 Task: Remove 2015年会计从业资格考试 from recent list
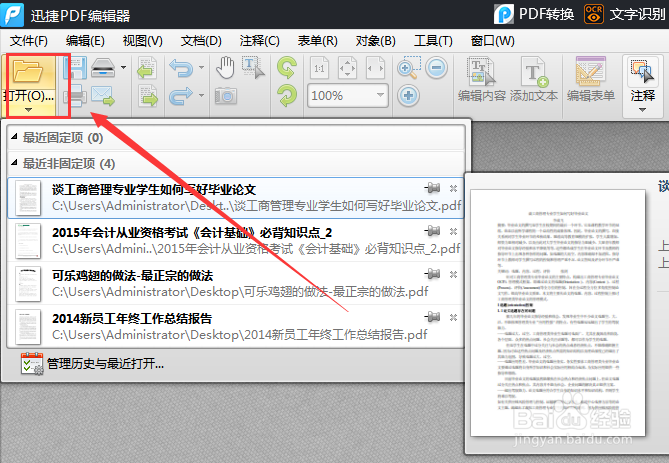point(454,231)
